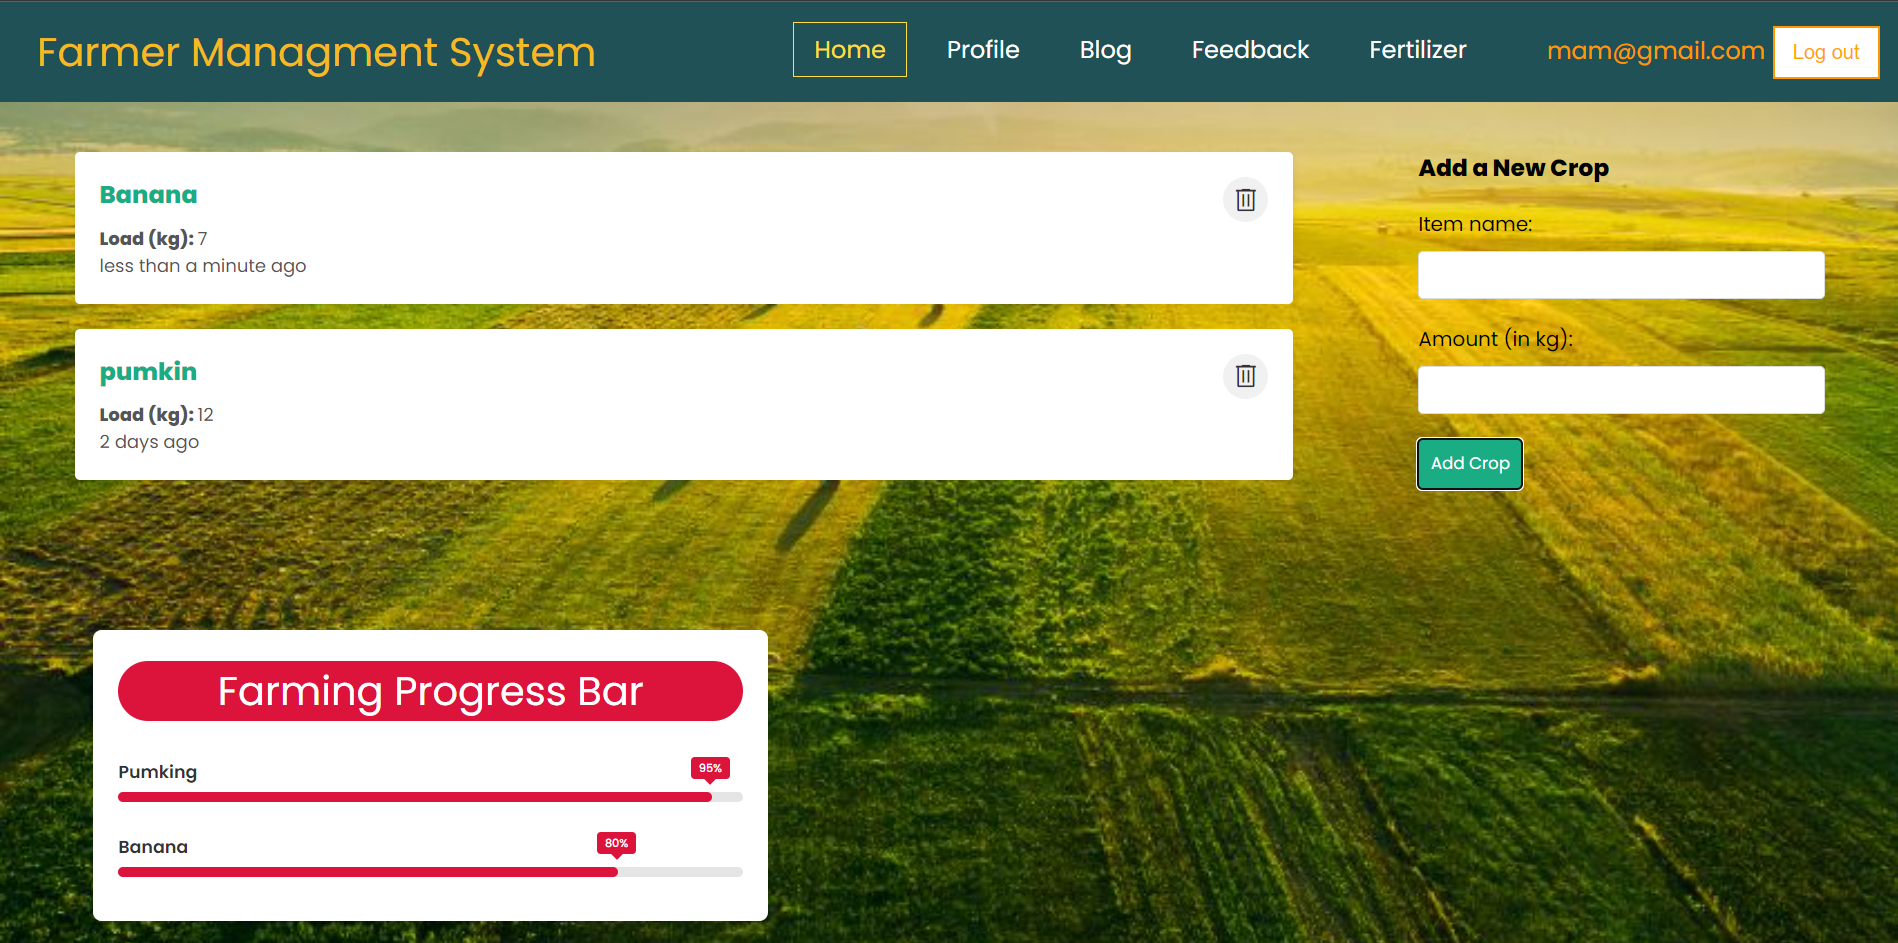Click the 'Item name:' label
1898x943 pixels.
tap(1475, 224)
